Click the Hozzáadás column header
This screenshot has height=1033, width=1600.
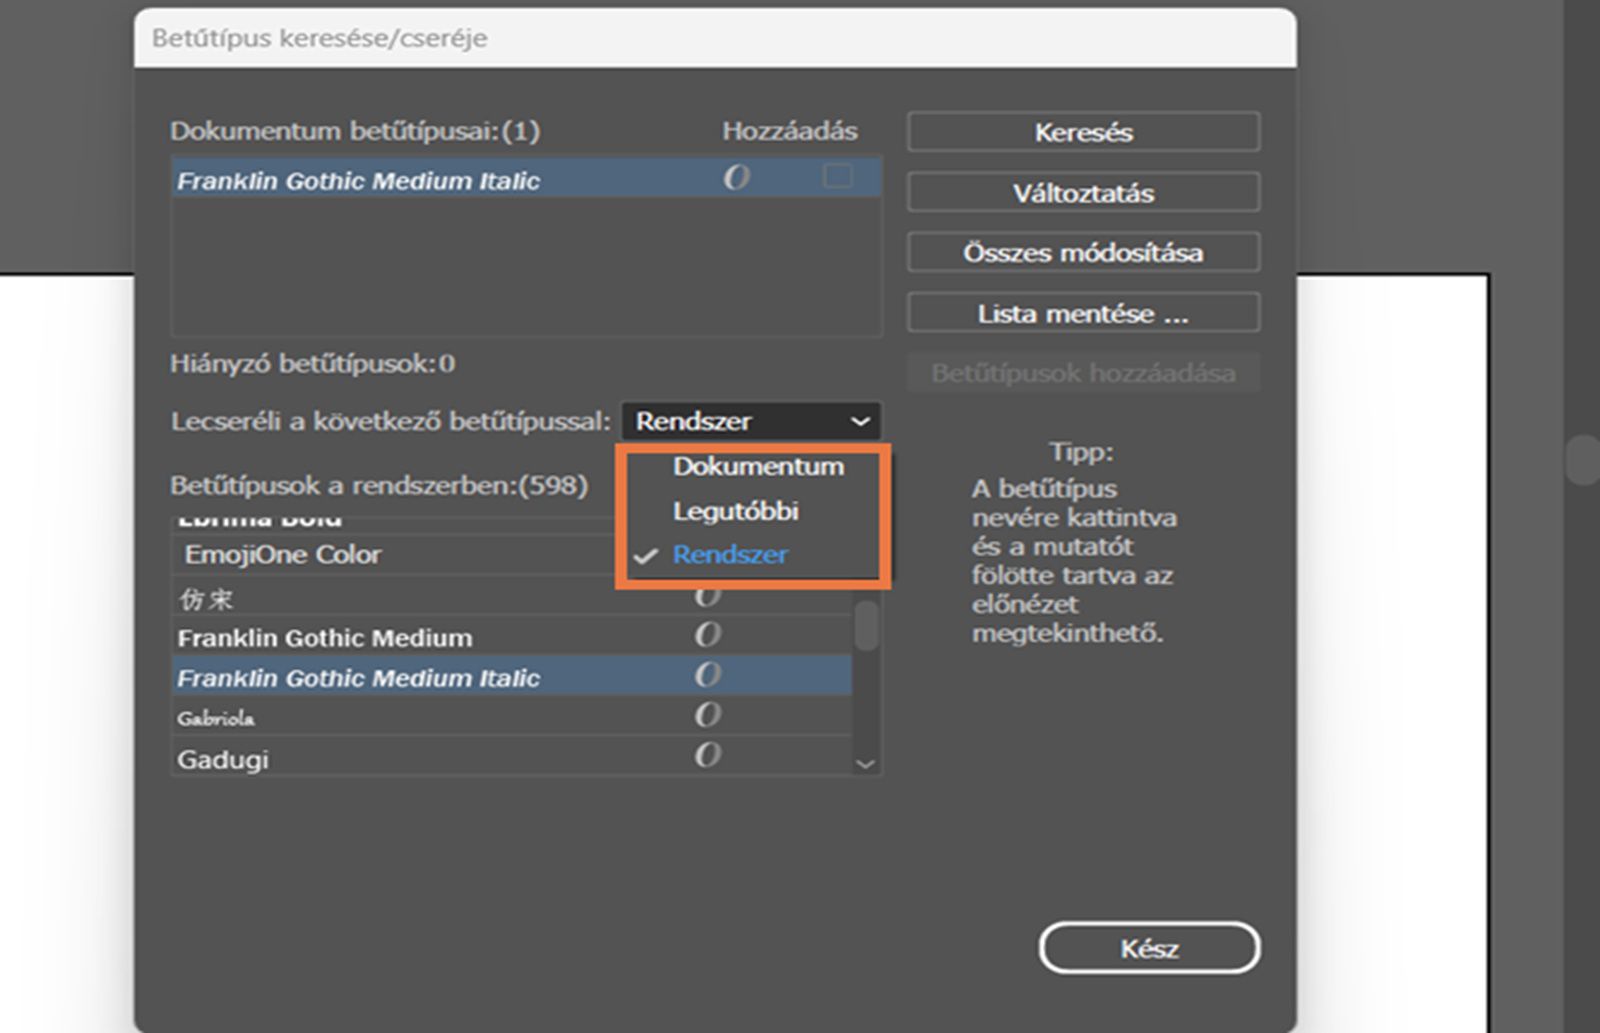click(x=790, y=131)
